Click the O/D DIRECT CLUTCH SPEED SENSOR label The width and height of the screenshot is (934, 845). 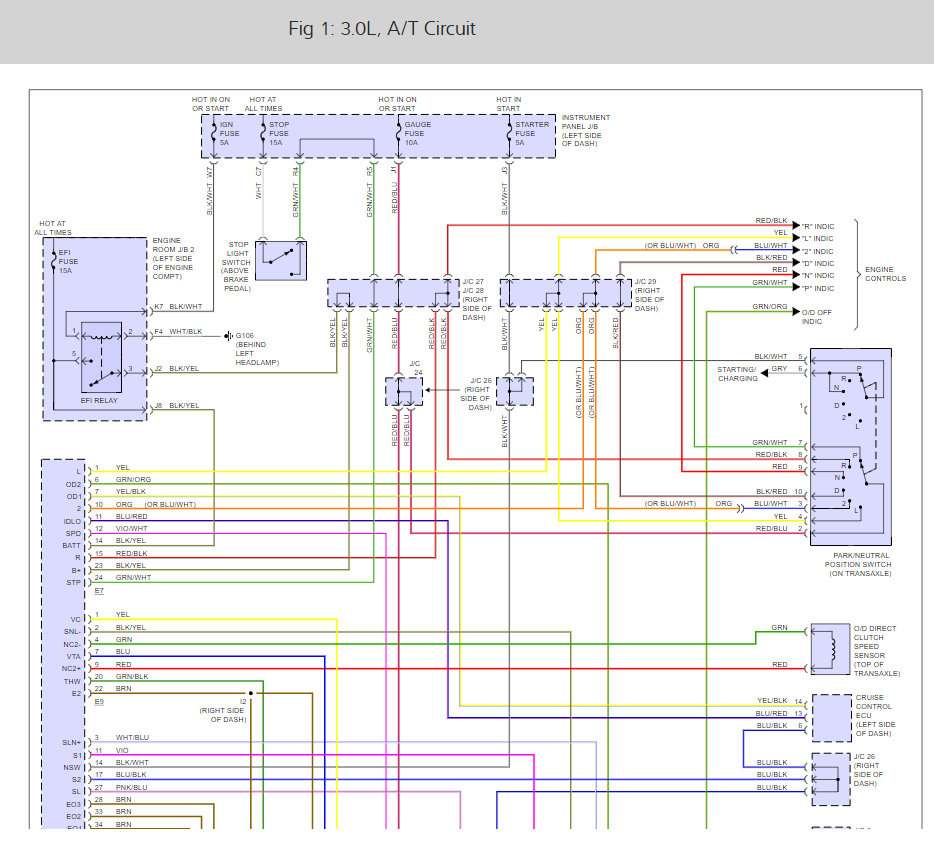(877, 651)
